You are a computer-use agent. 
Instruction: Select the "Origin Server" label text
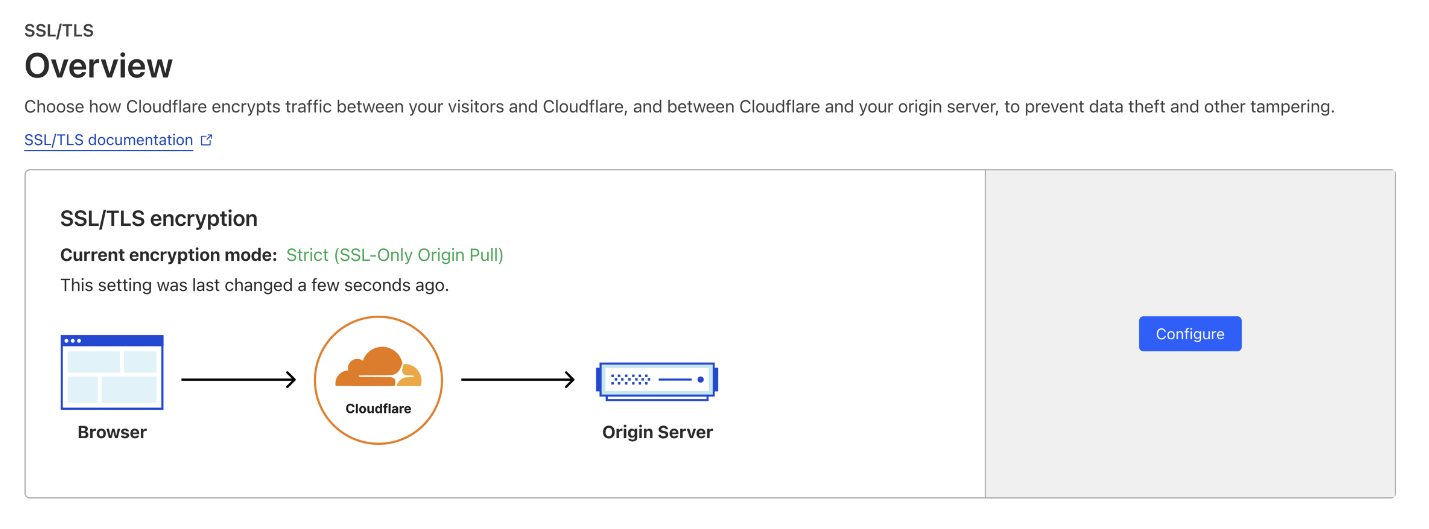657,432
